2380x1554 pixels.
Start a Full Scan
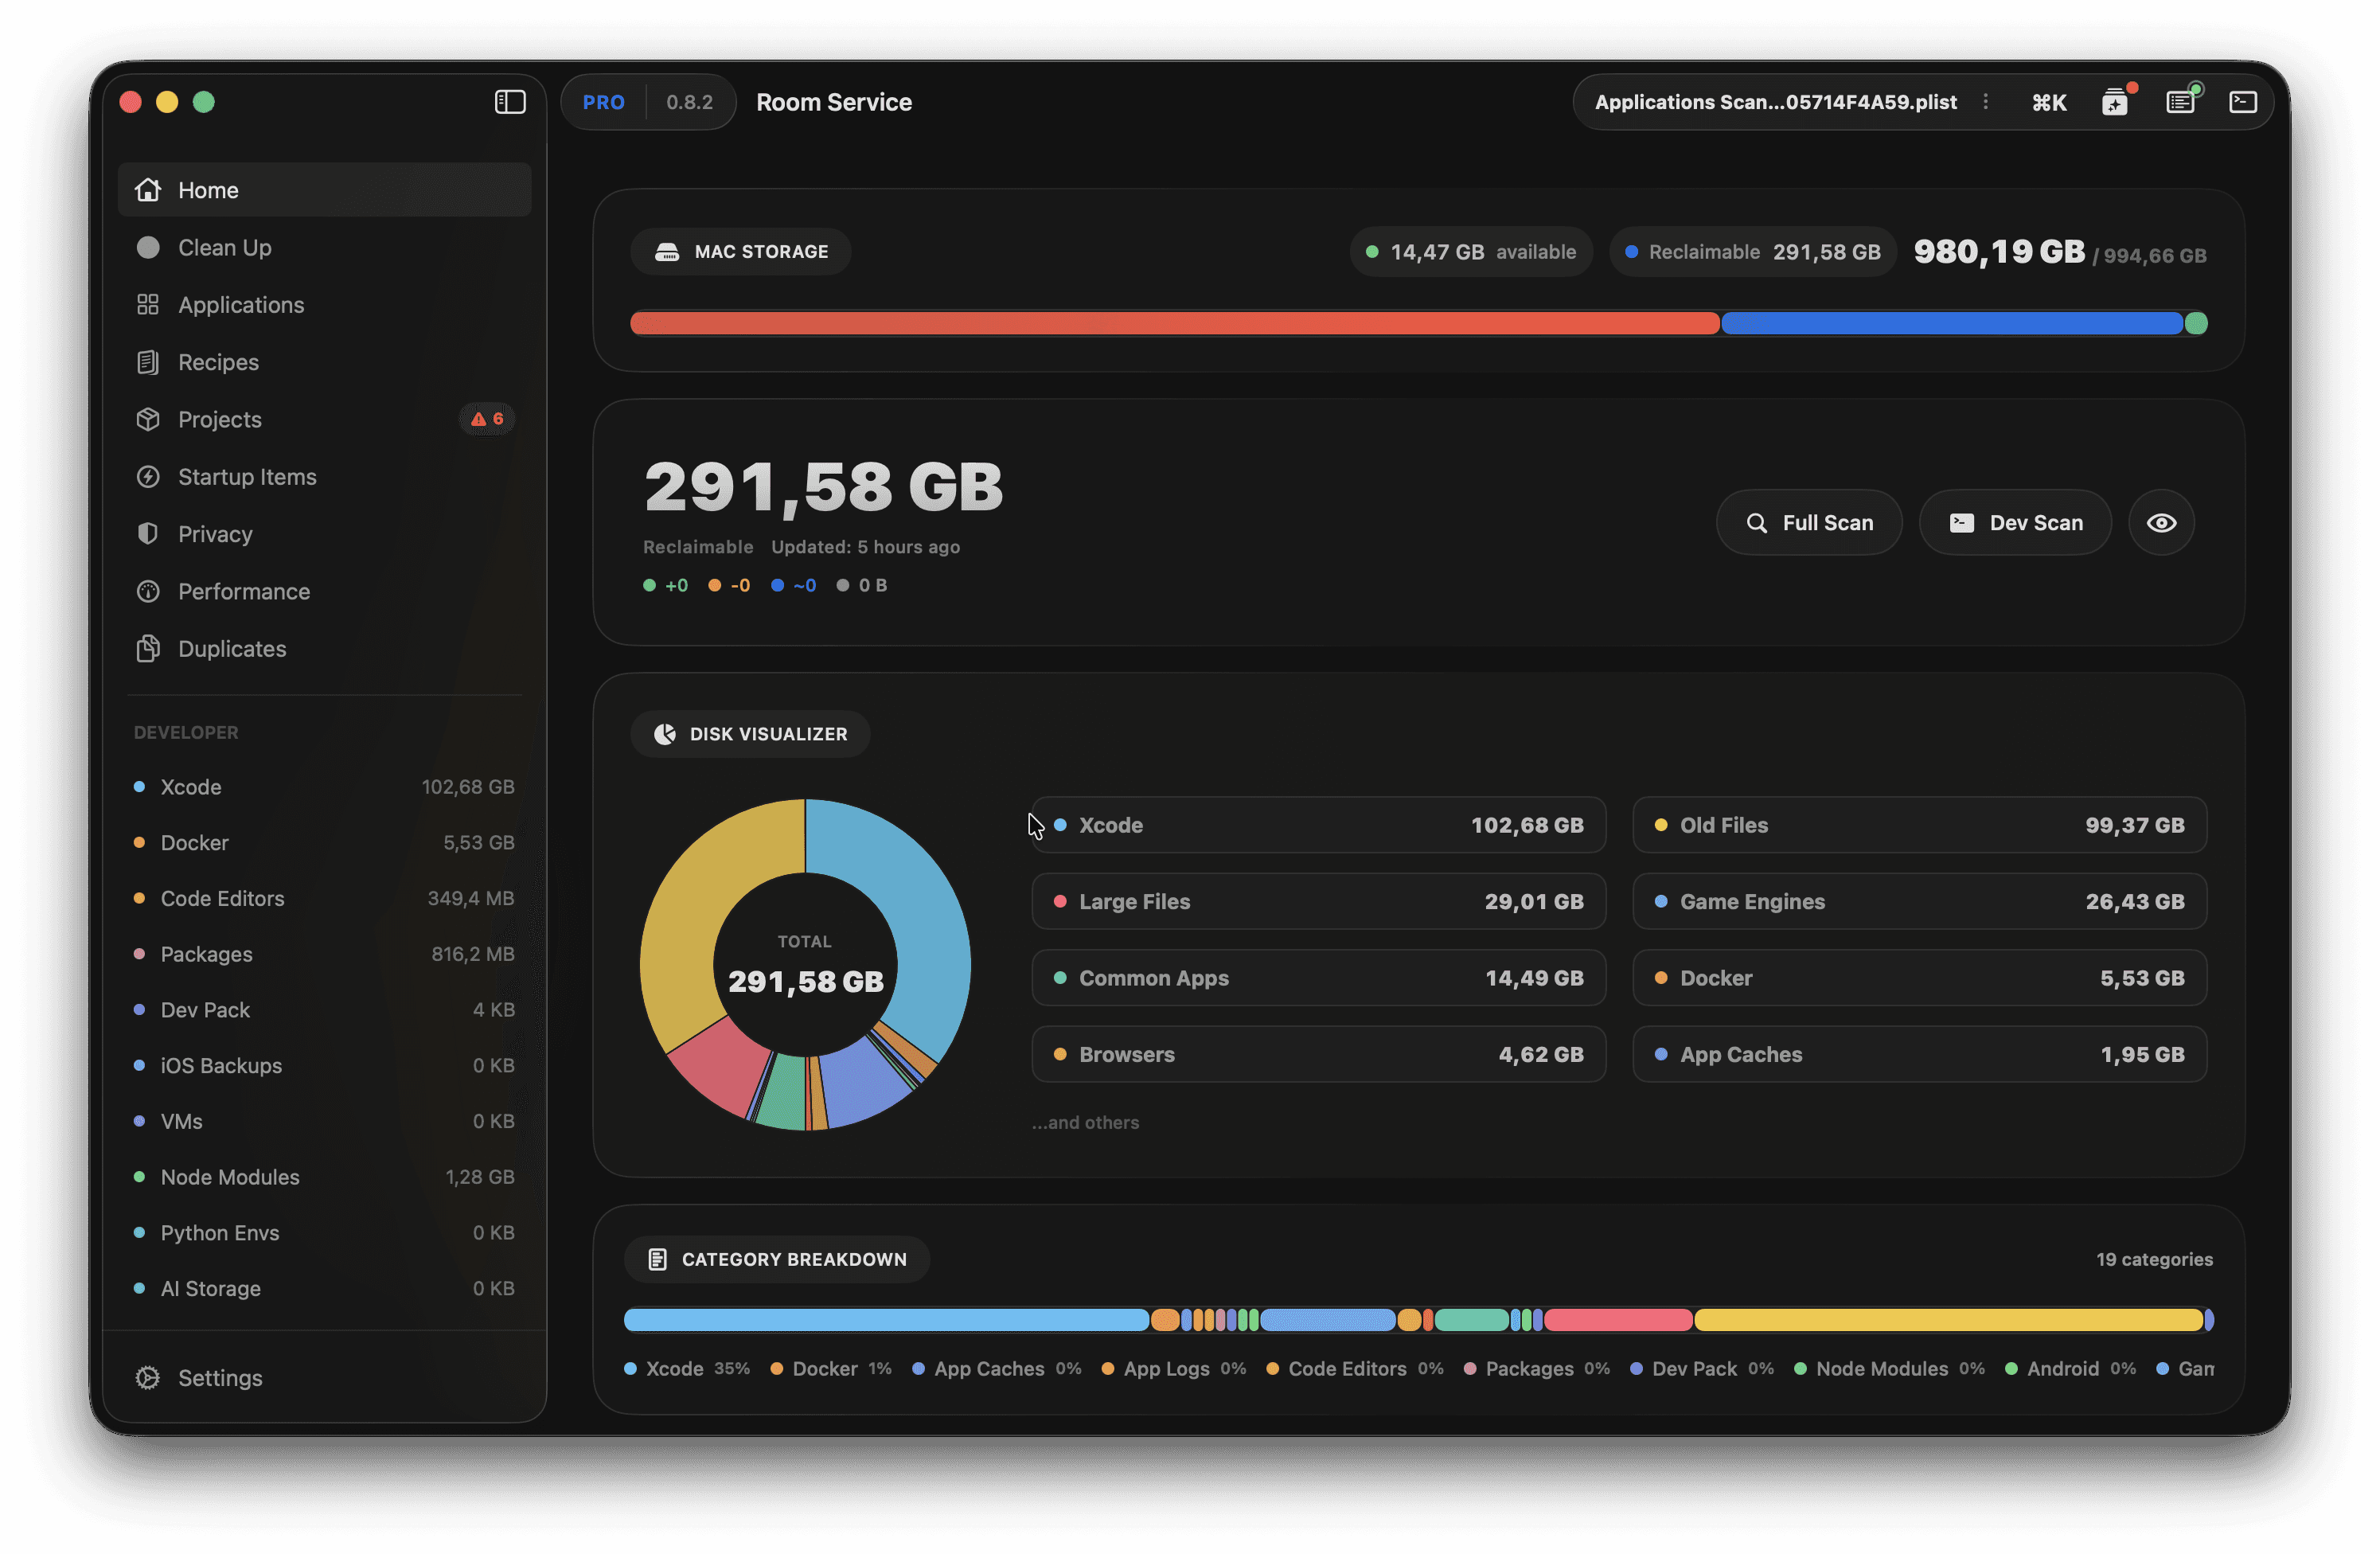1809,522
